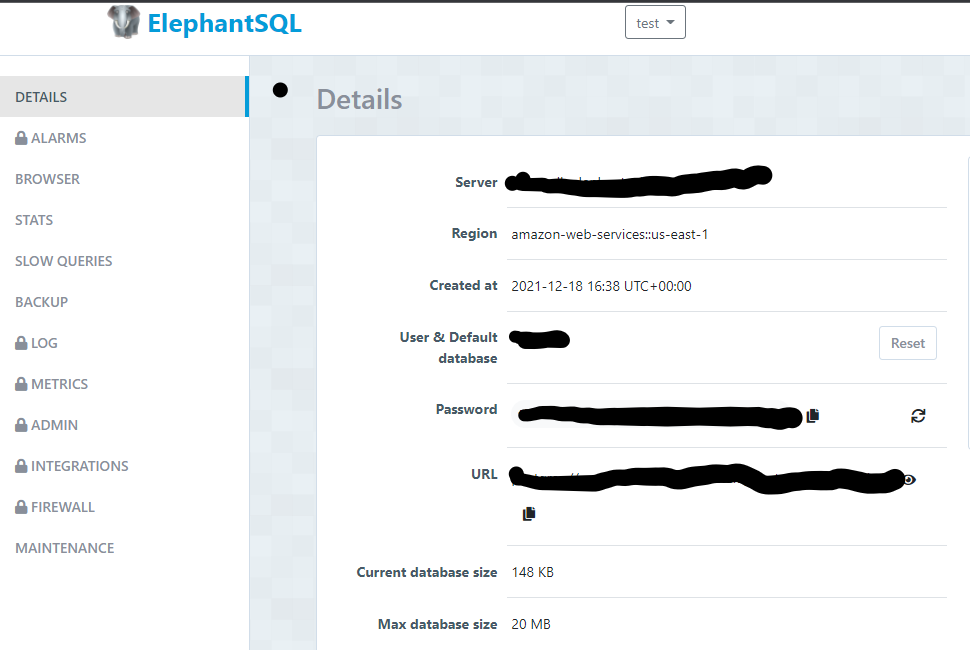Click the lock icon beside Admin
This screenshot has width=970, height=650.
(x=21, y=425)
